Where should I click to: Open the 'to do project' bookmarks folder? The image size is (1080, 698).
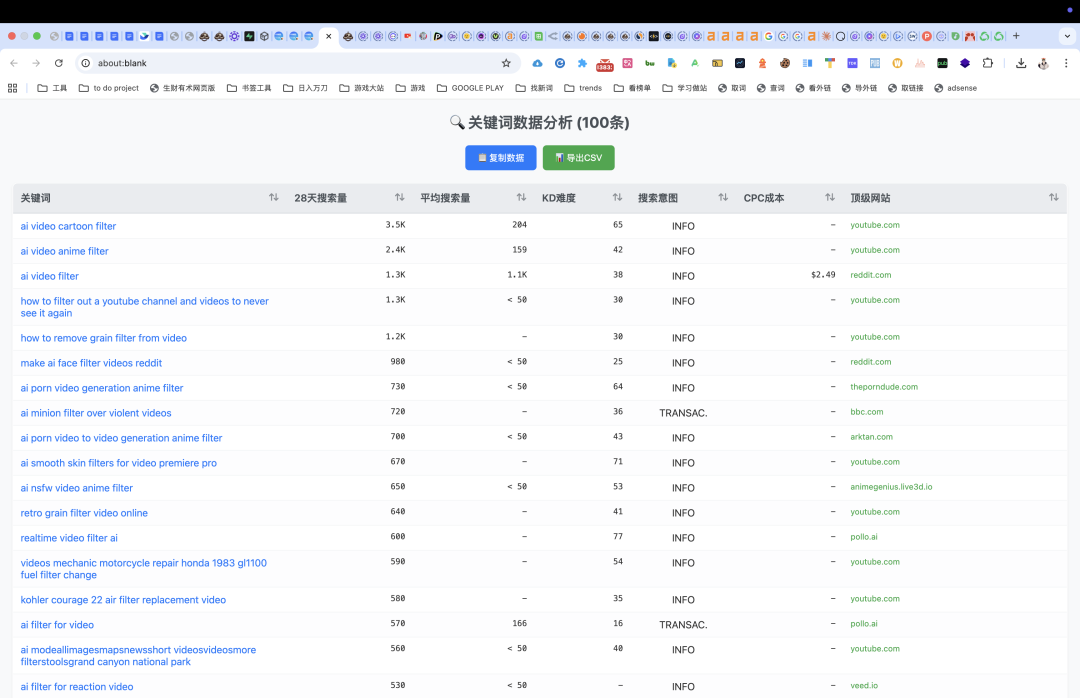pyautogui.click(x=109, y=88)
